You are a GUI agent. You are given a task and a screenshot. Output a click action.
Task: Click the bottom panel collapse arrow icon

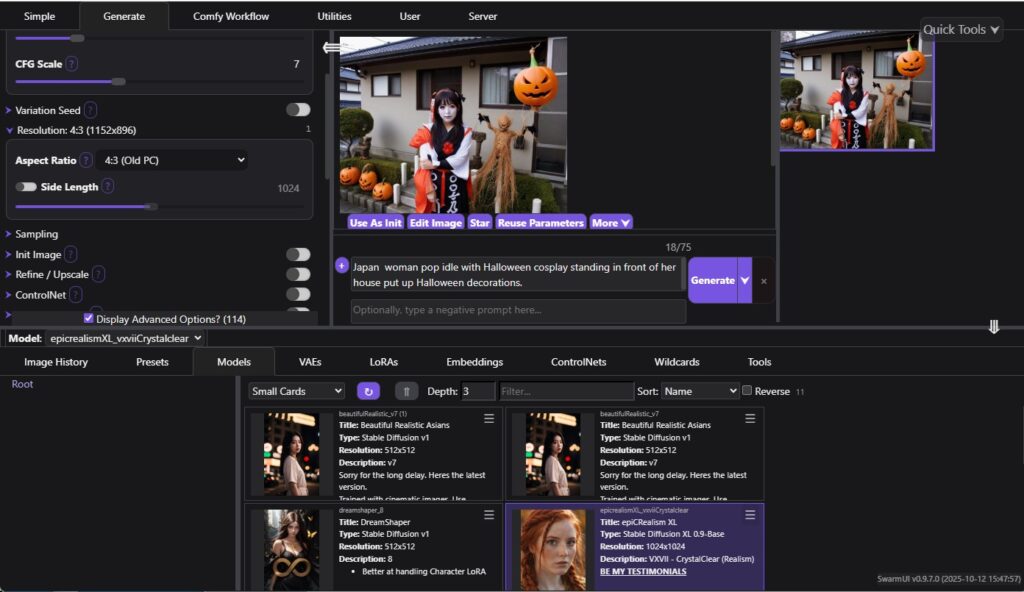994,327
